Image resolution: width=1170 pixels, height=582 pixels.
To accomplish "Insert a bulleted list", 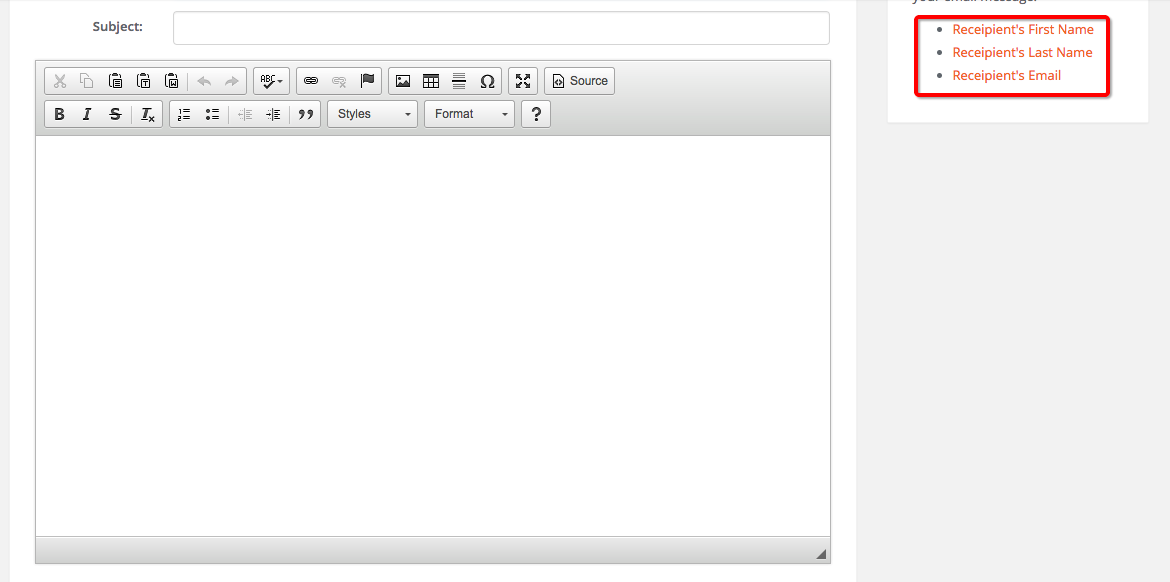I will (213, 114).
